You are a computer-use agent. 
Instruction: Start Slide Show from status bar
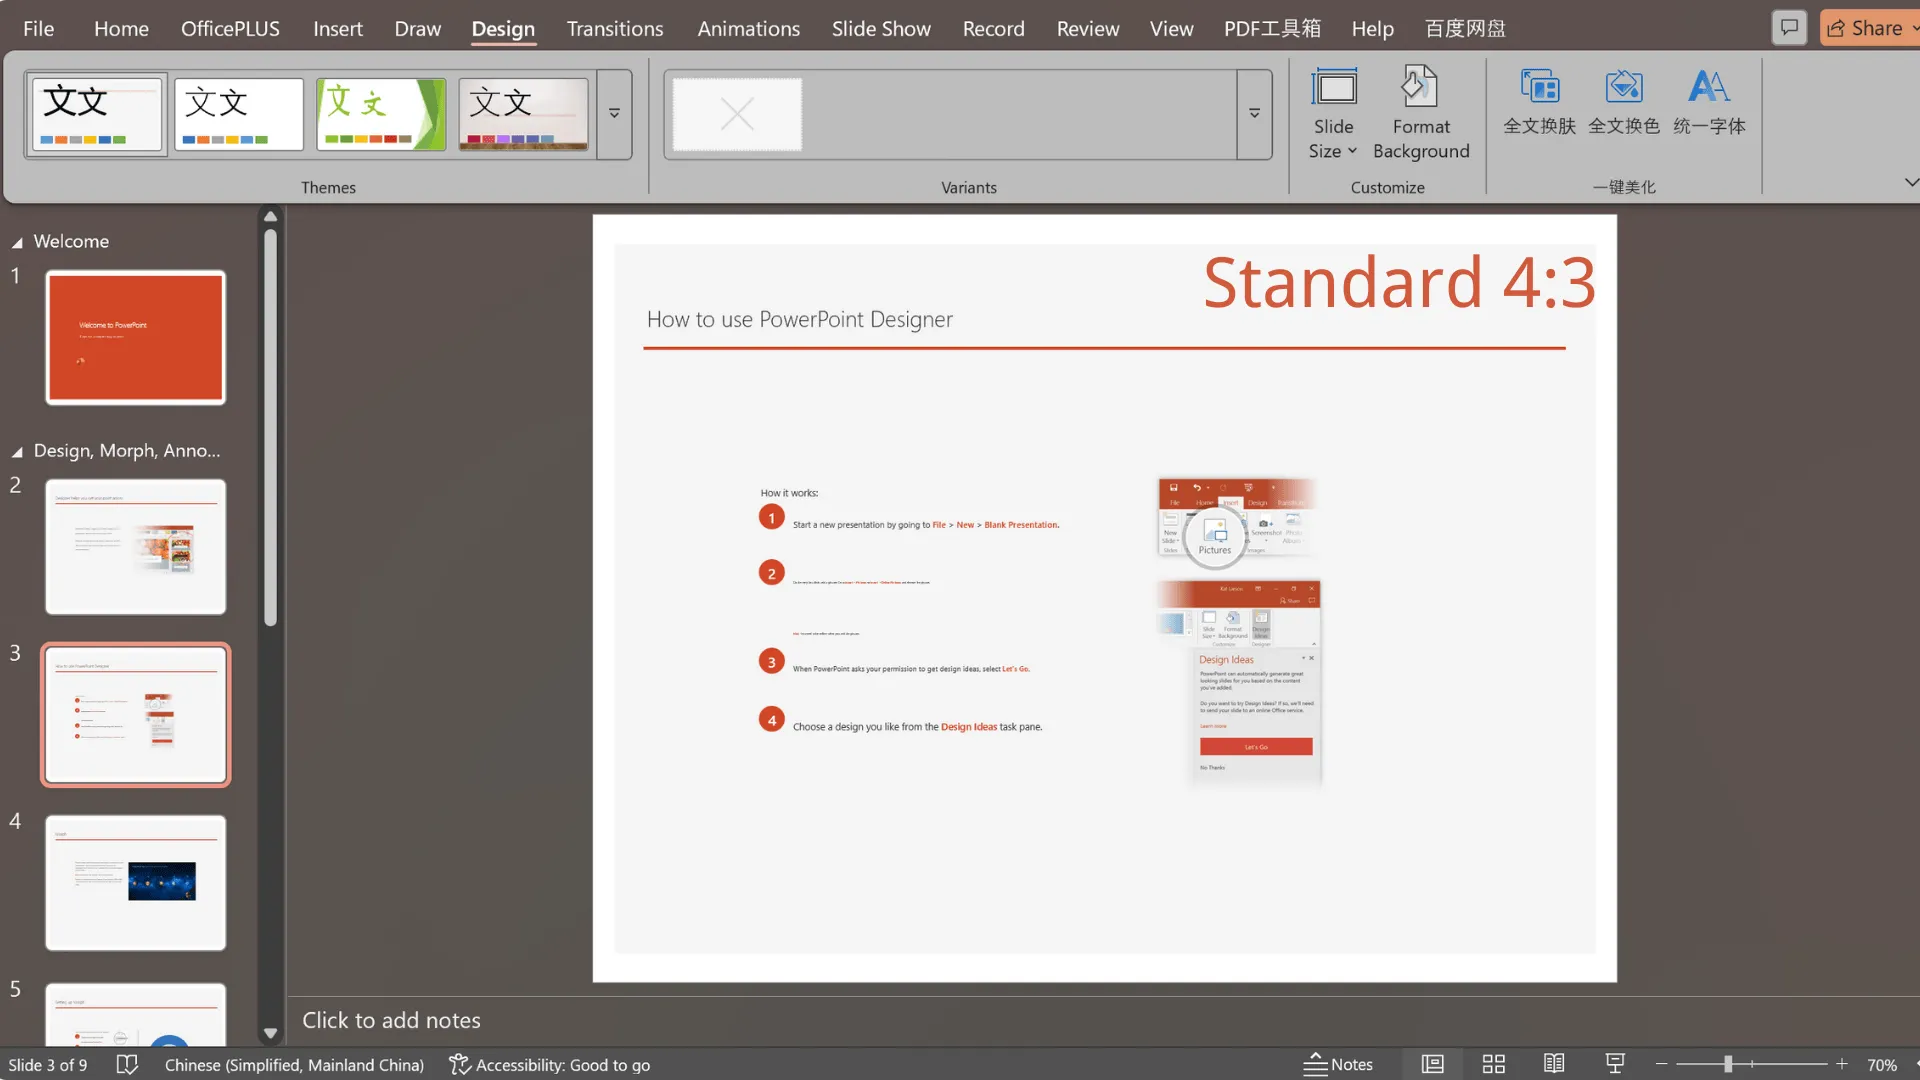coord(1615,1064)
